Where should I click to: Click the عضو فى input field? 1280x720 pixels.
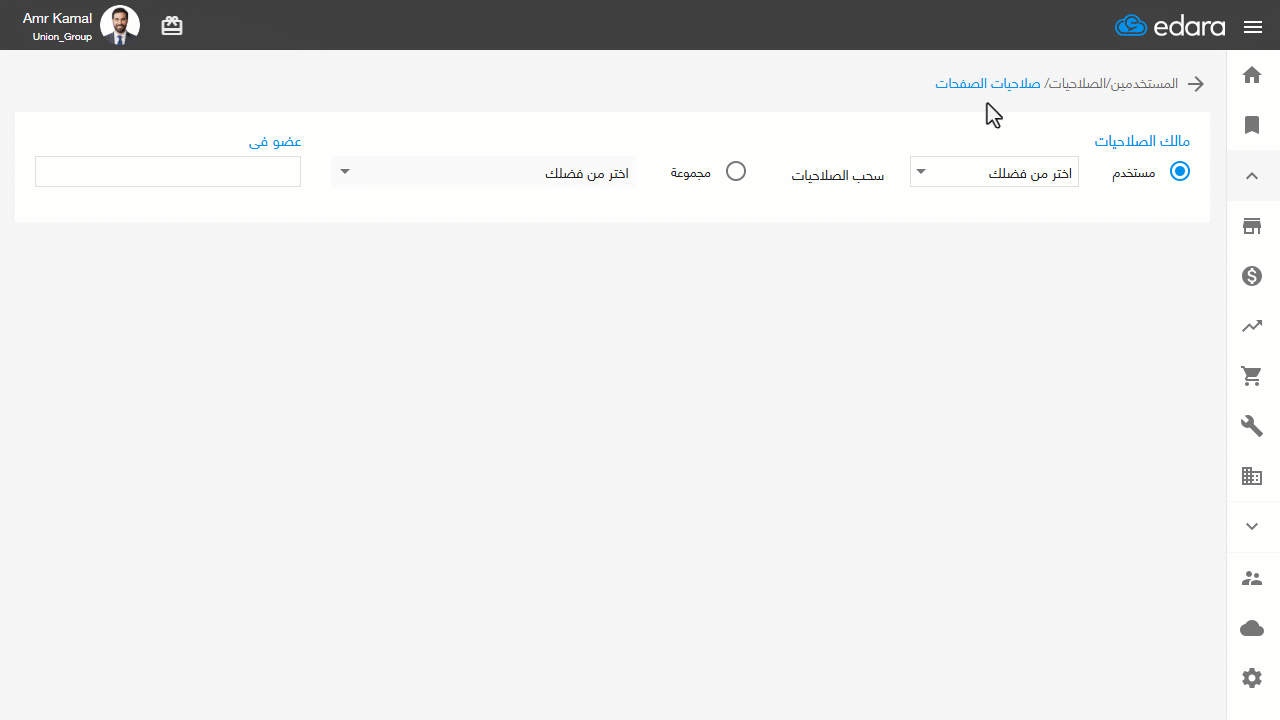168,171
